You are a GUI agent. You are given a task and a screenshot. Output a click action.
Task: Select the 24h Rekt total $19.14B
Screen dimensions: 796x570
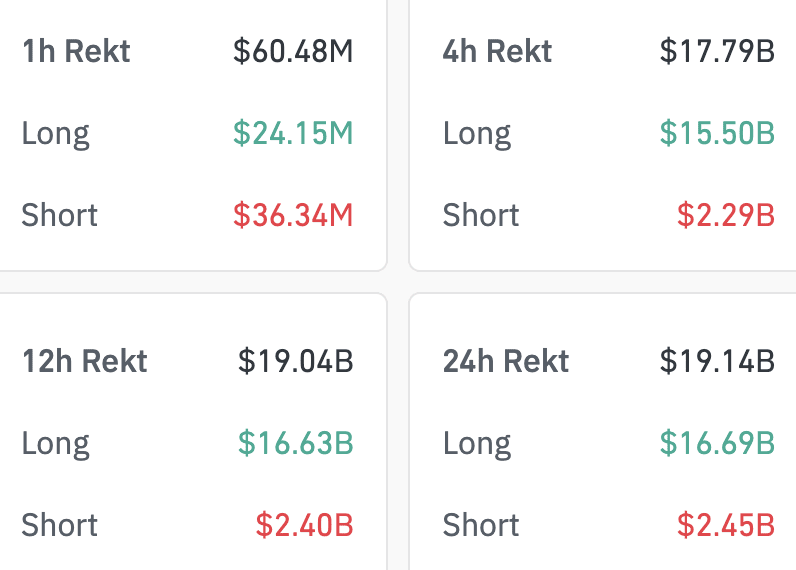click(x=717, y=361)
